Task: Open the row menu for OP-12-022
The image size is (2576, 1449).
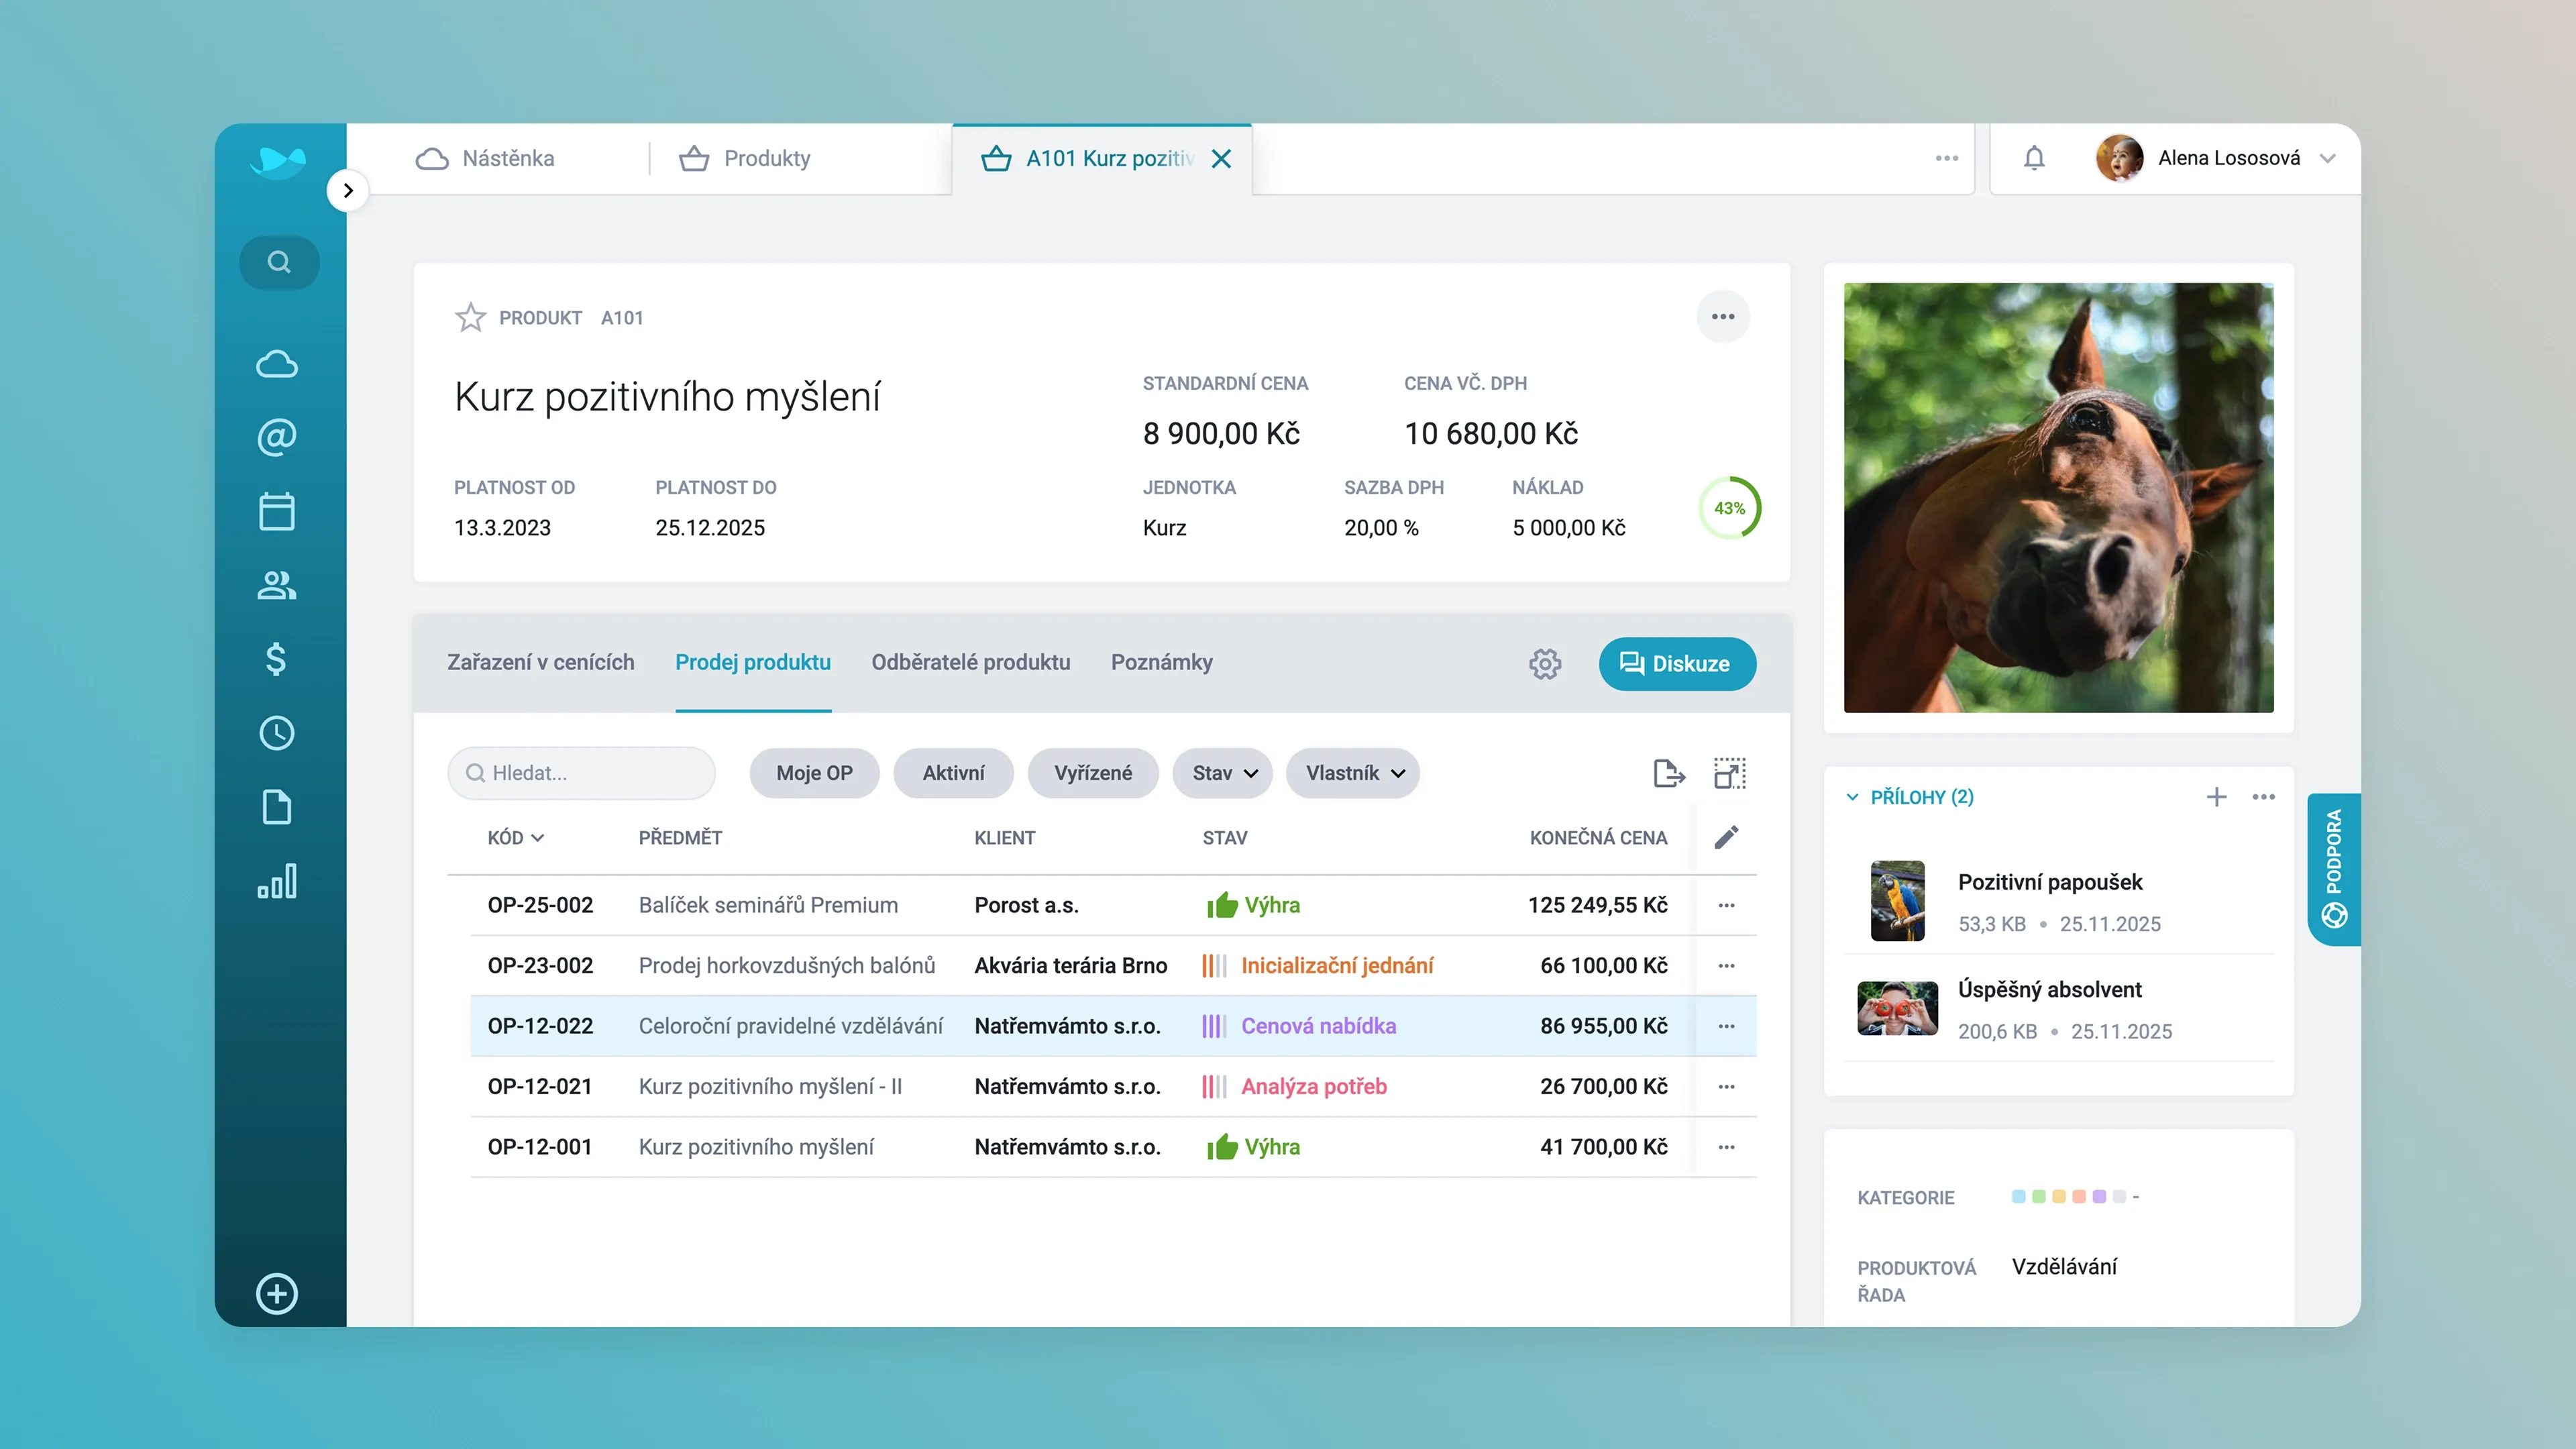Action: tap(1727, 1026)
